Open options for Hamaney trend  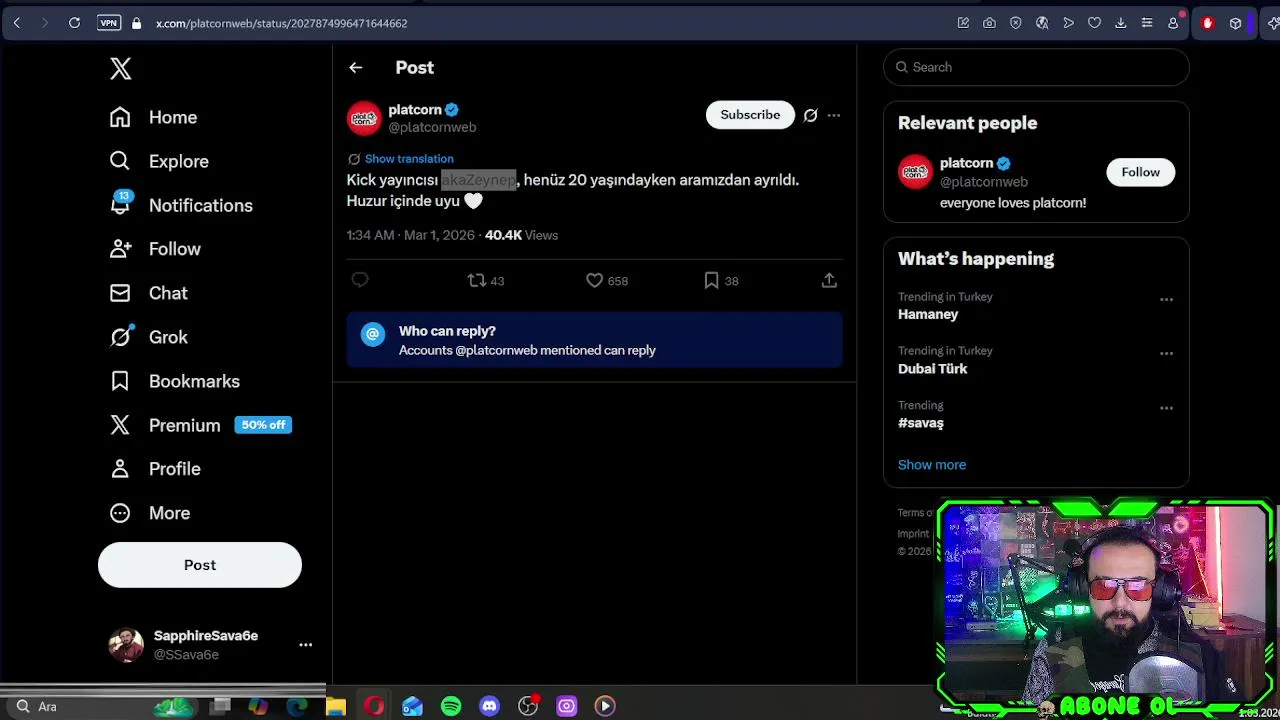(1166, 299)
